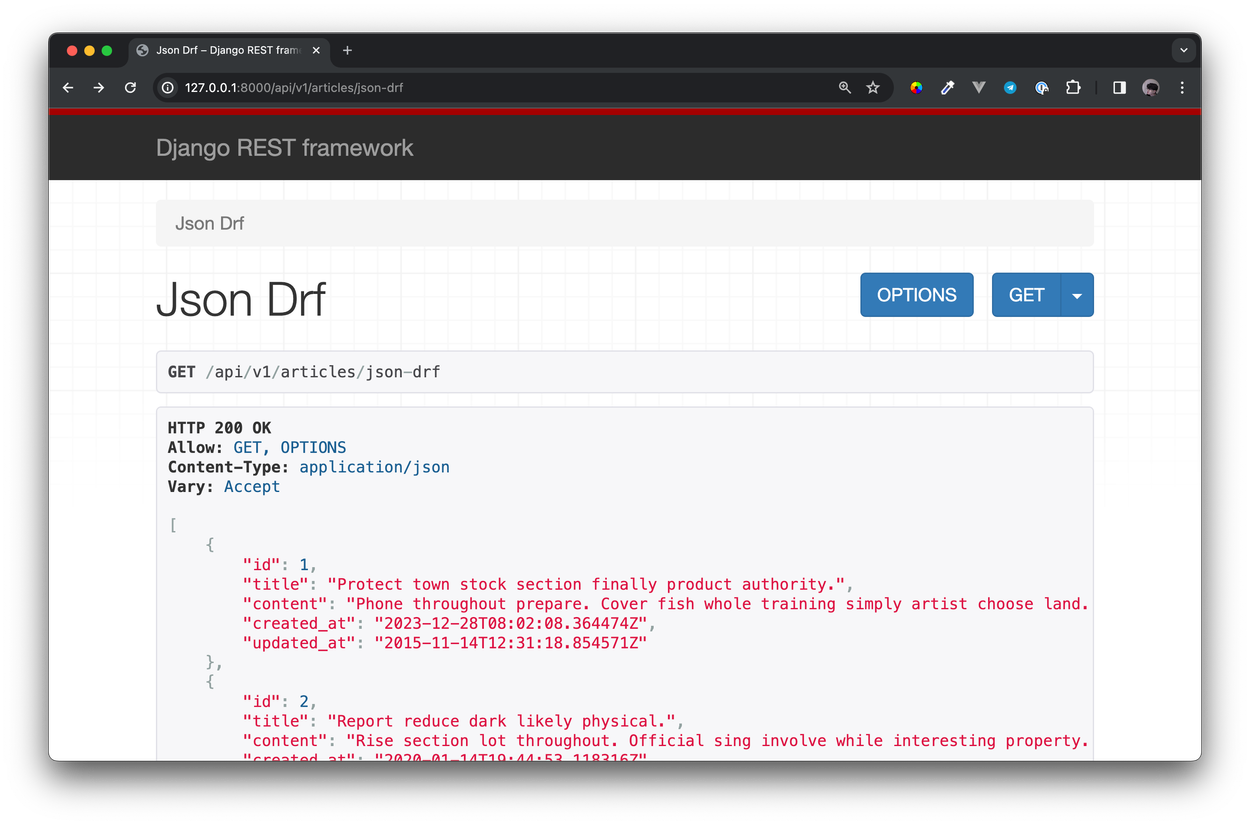This screenshot has height=825, width=1250.
Task: Click the Content-Type application/json value
Action: (374, 467)
